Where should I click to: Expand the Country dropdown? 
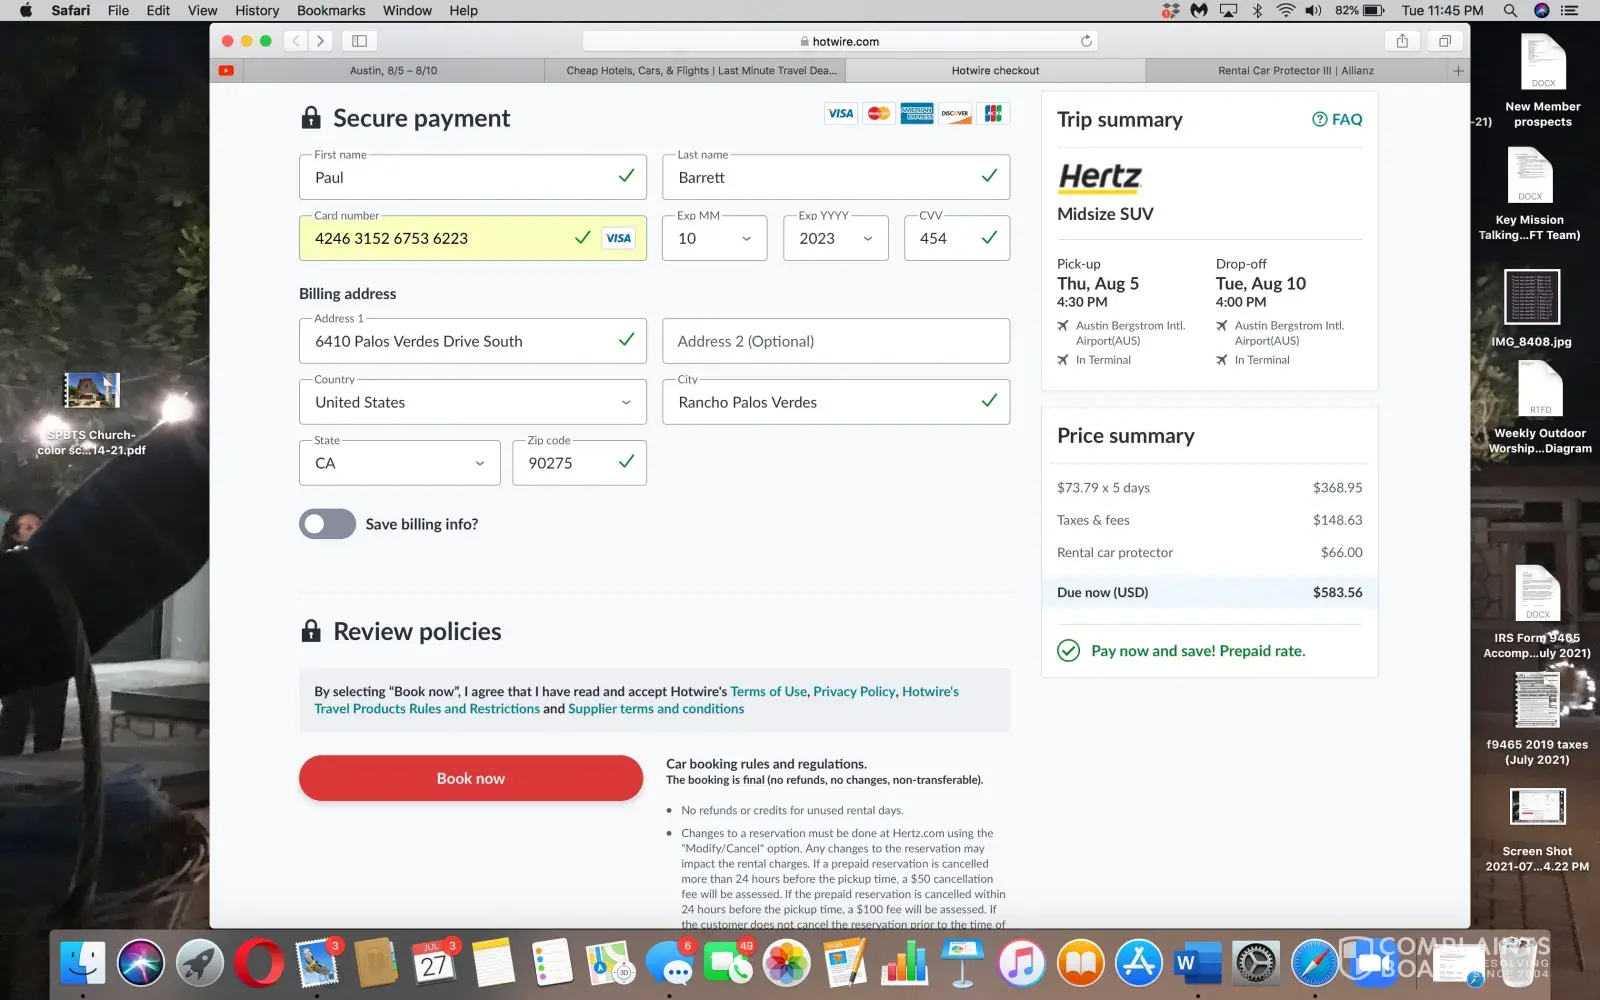[472, 402]
